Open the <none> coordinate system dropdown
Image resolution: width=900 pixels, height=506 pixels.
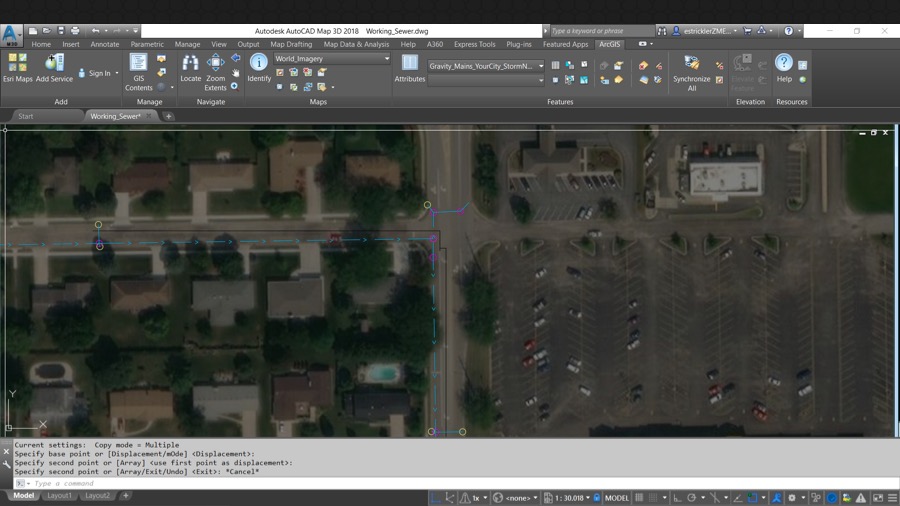(535, 498)
